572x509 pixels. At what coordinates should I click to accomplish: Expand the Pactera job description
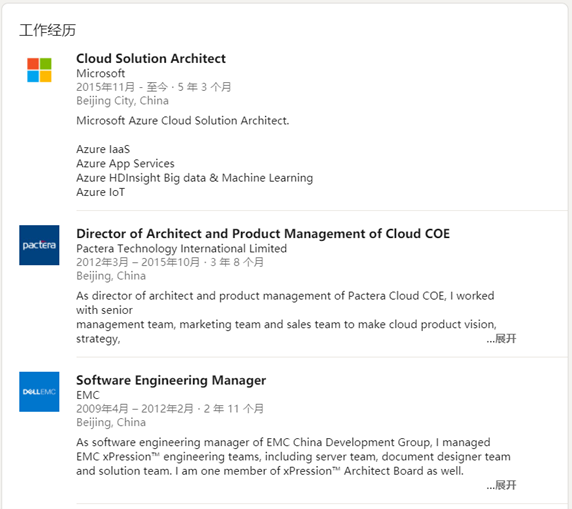[x=502, y=339]
